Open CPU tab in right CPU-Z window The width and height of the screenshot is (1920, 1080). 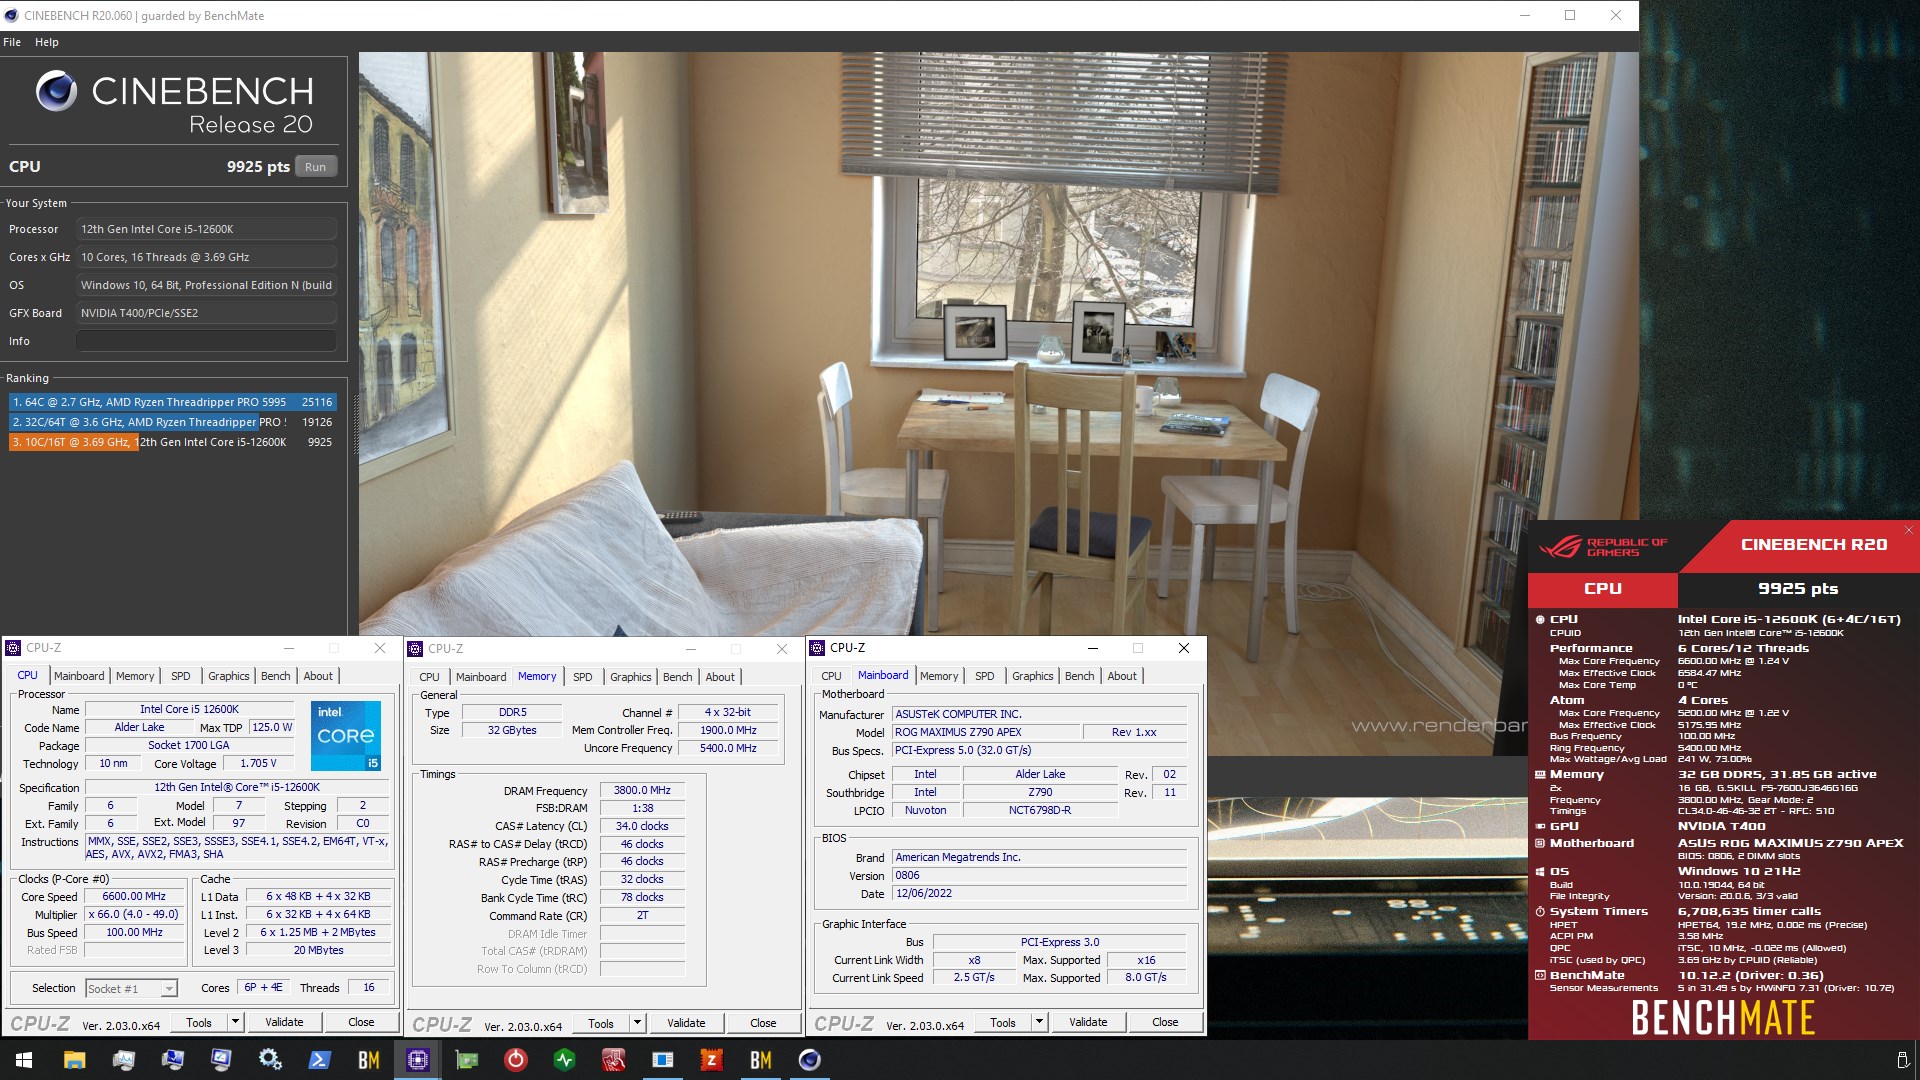831,676
